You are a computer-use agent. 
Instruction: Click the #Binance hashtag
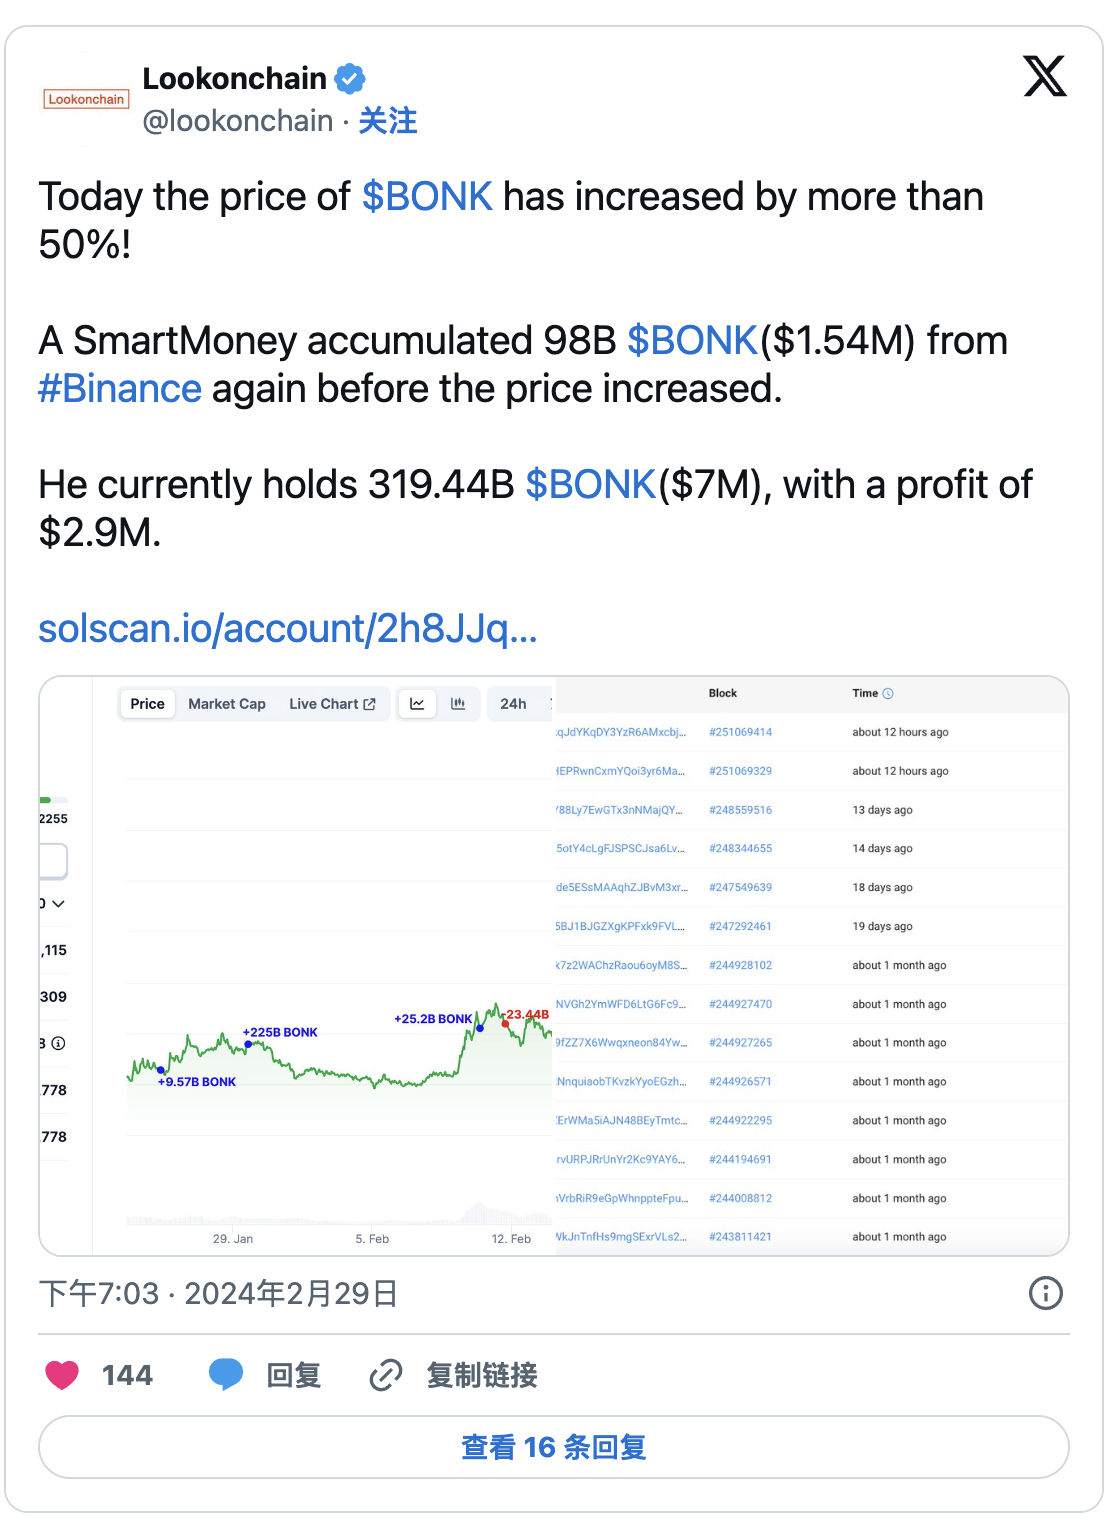tap(120, 388)
